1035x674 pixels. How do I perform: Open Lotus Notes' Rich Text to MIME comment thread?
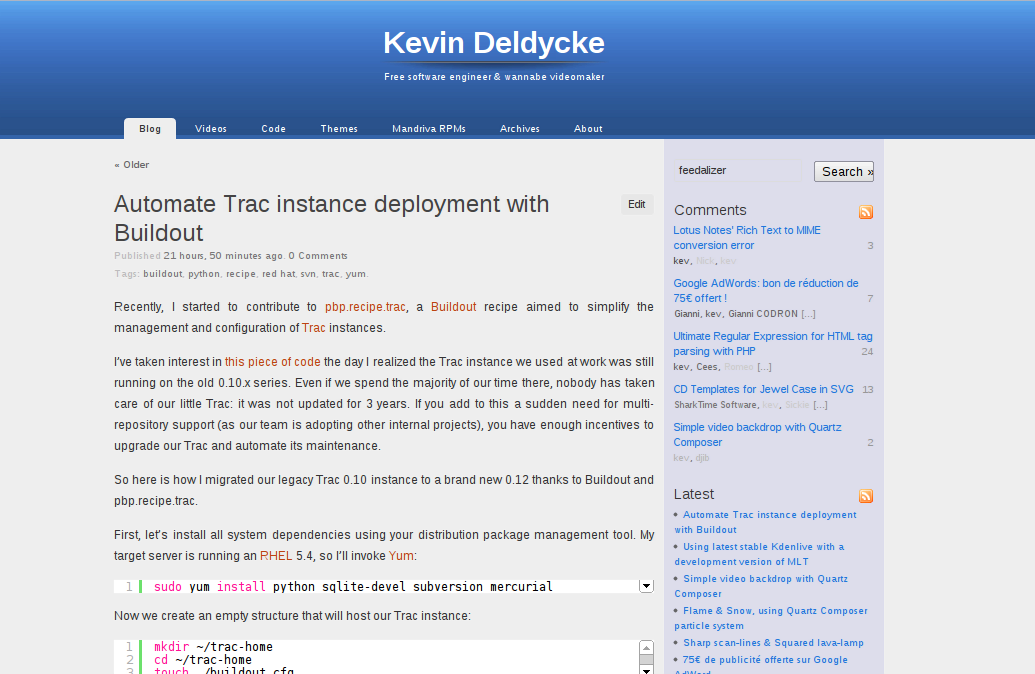pos(747,238)
